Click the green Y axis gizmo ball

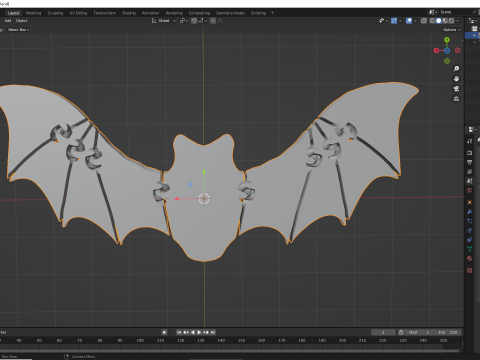(447, 40)
